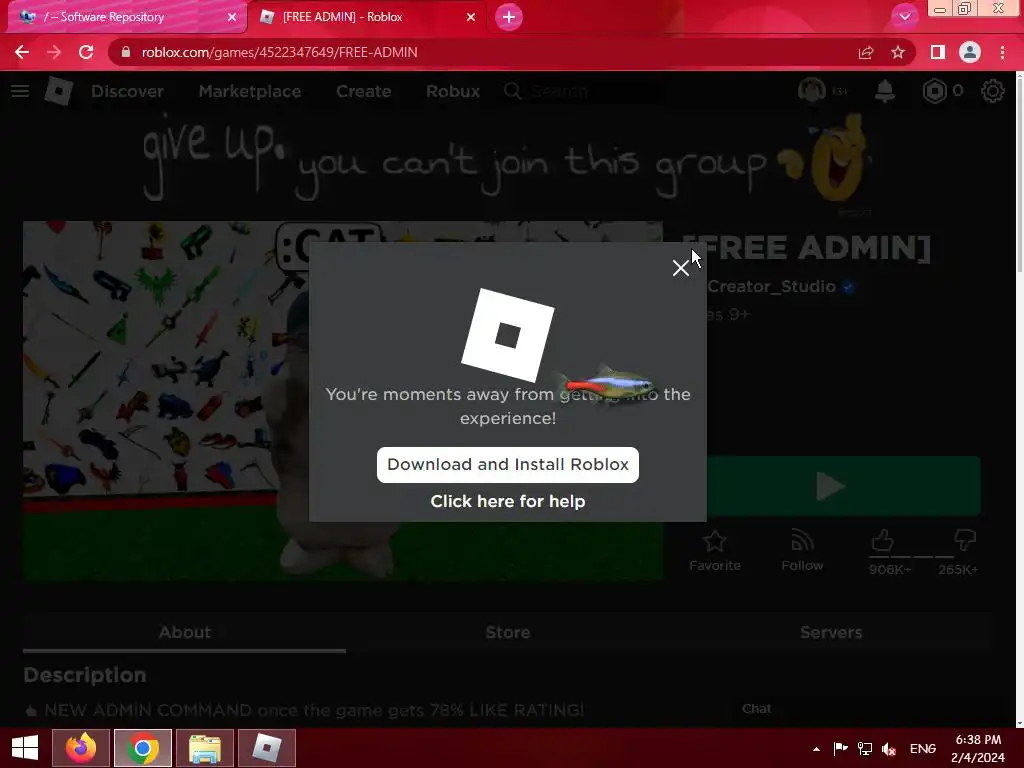Screen dimensions: 1024x768
Task: Show hidden system tray icons
Action: (x=816, y=749)
